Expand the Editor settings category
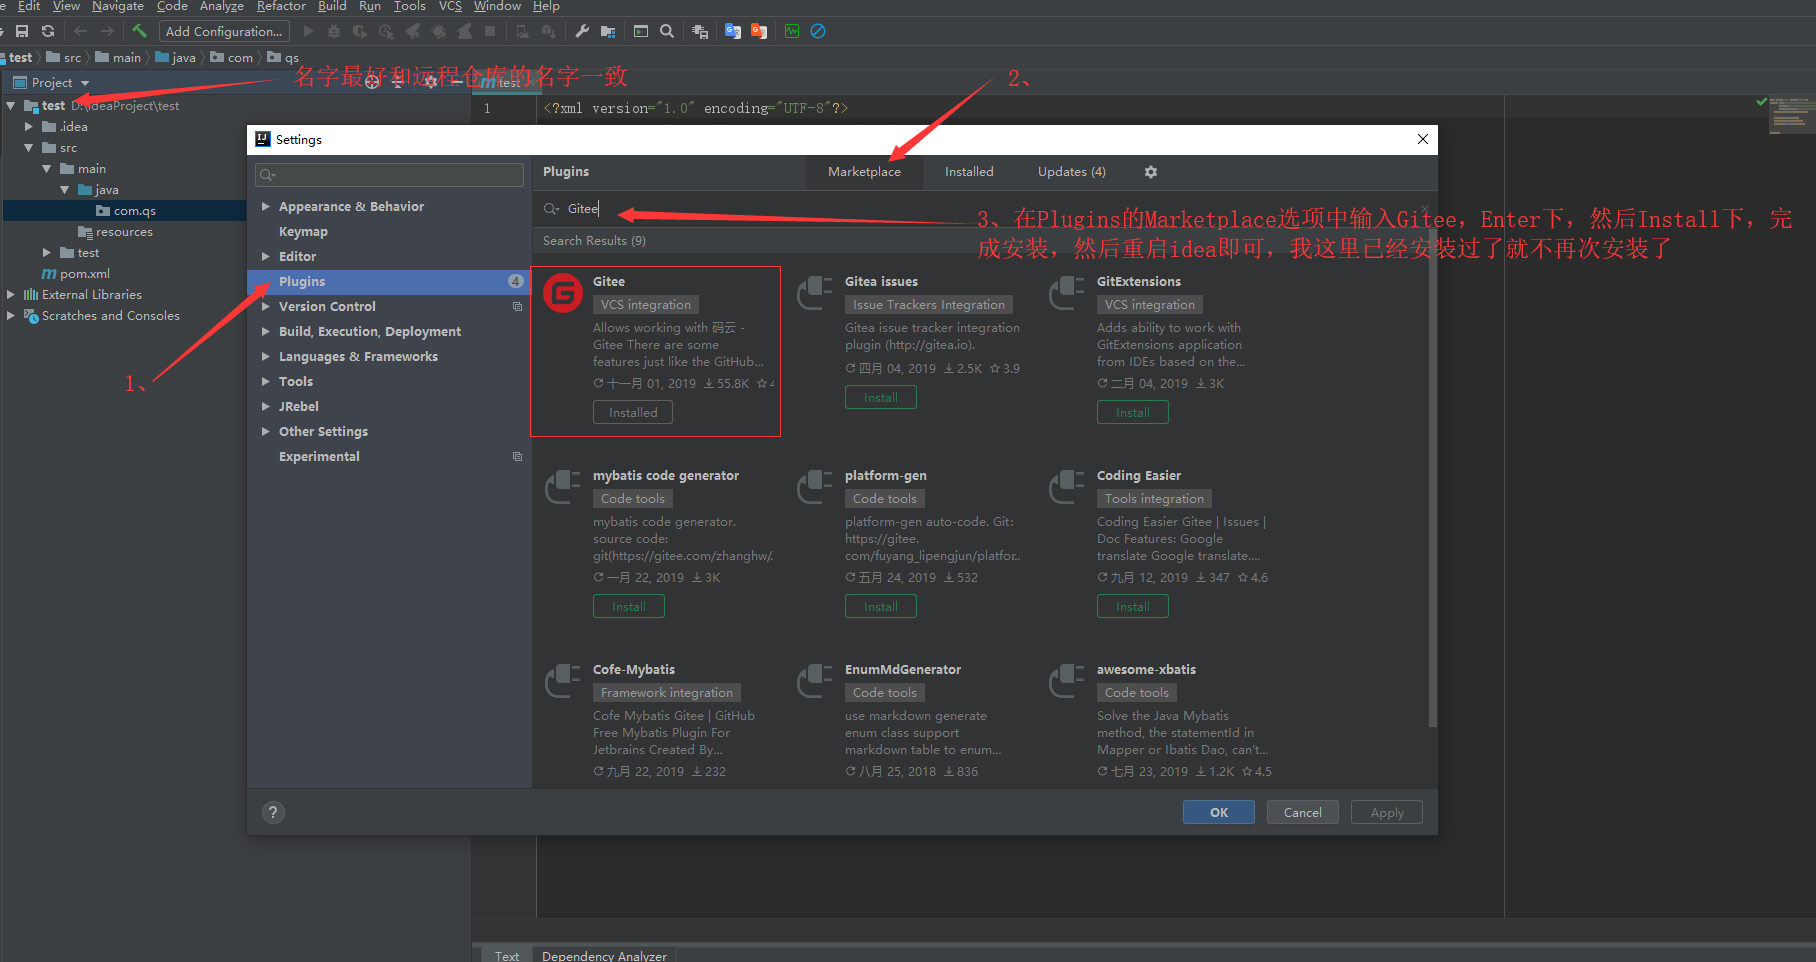 pyautogui.click(x=266, y=256)
